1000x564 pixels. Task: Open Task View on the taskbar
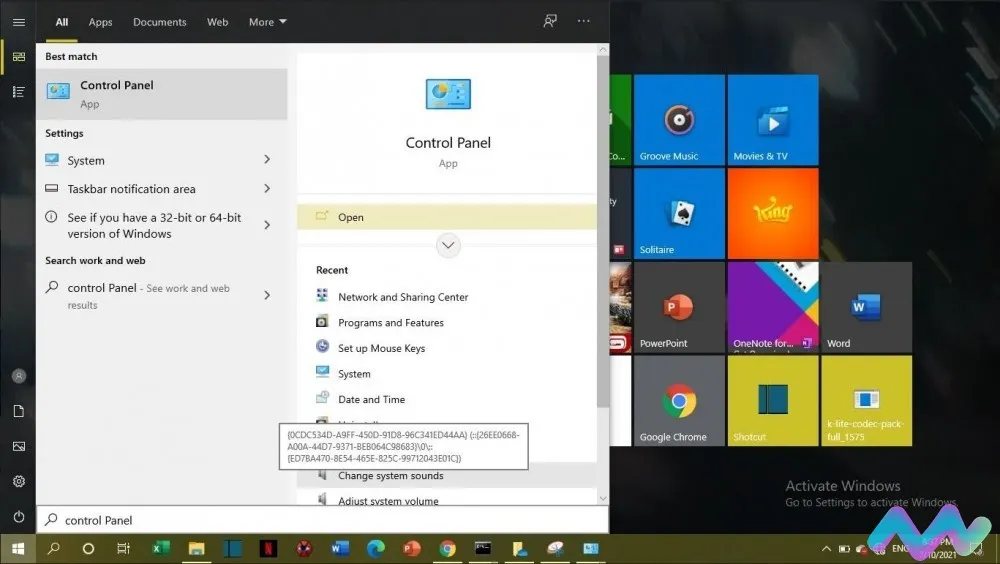point(124,548)
